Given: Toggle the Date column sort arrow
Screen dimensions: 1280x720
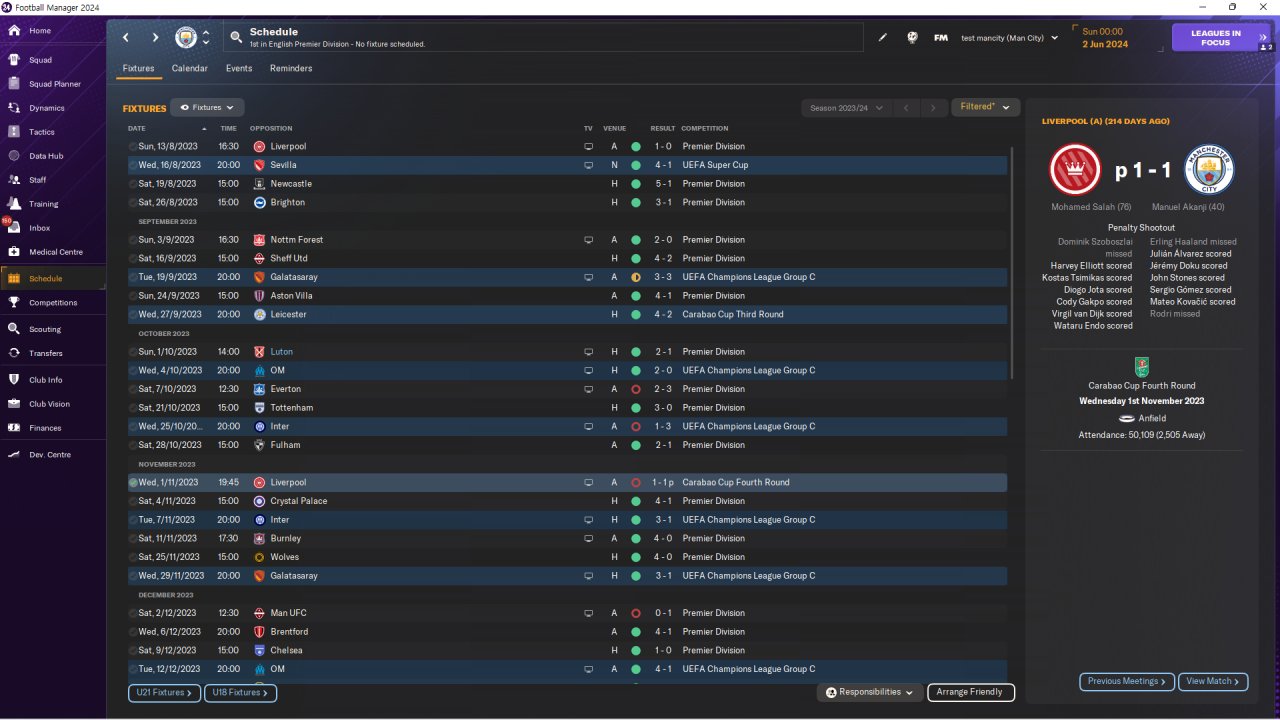Looking at the screenshot, I should click(204, 129).
